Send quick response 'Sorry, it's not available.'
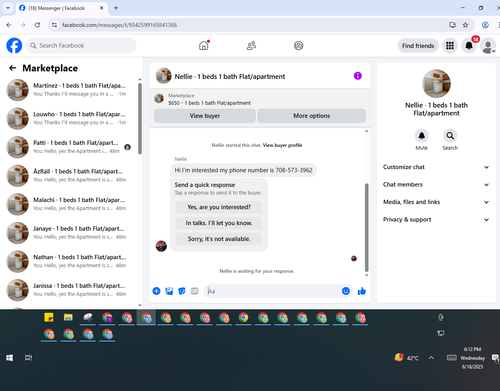 219,239
